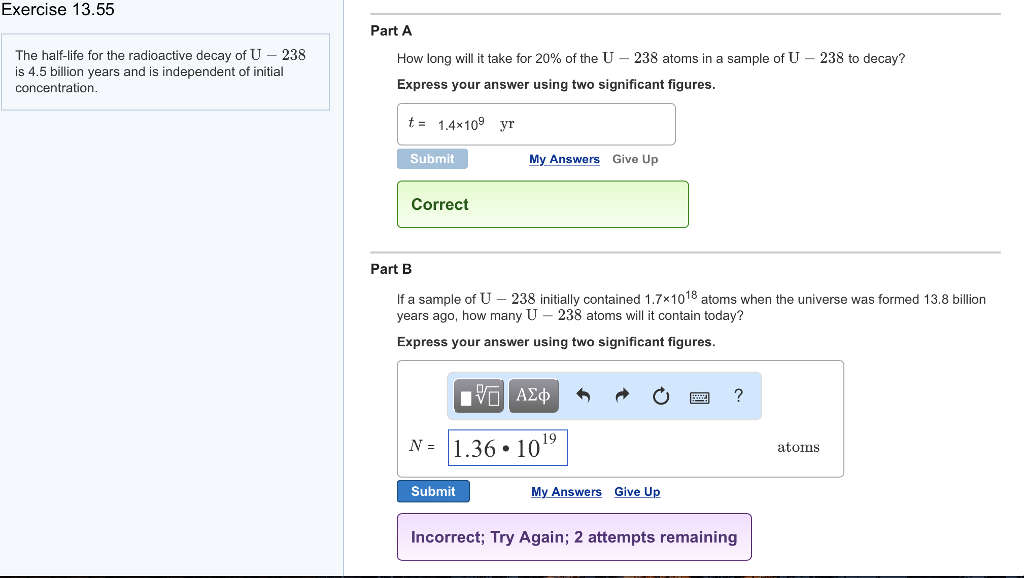Open the Greek symbols ΑΣΦ palette
Image resolution: width=1024 pixels, height=578 pixels.
(533, 395)
